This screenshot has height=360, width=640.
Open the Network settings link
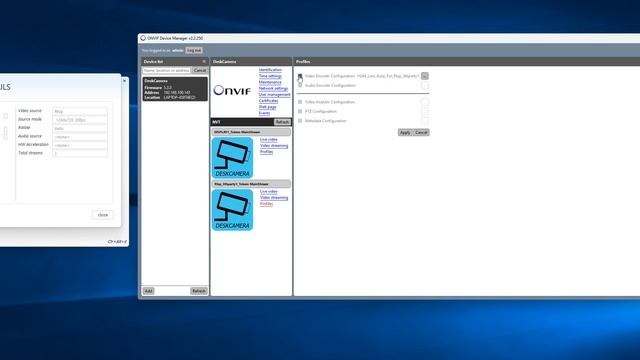coord(273,88)
